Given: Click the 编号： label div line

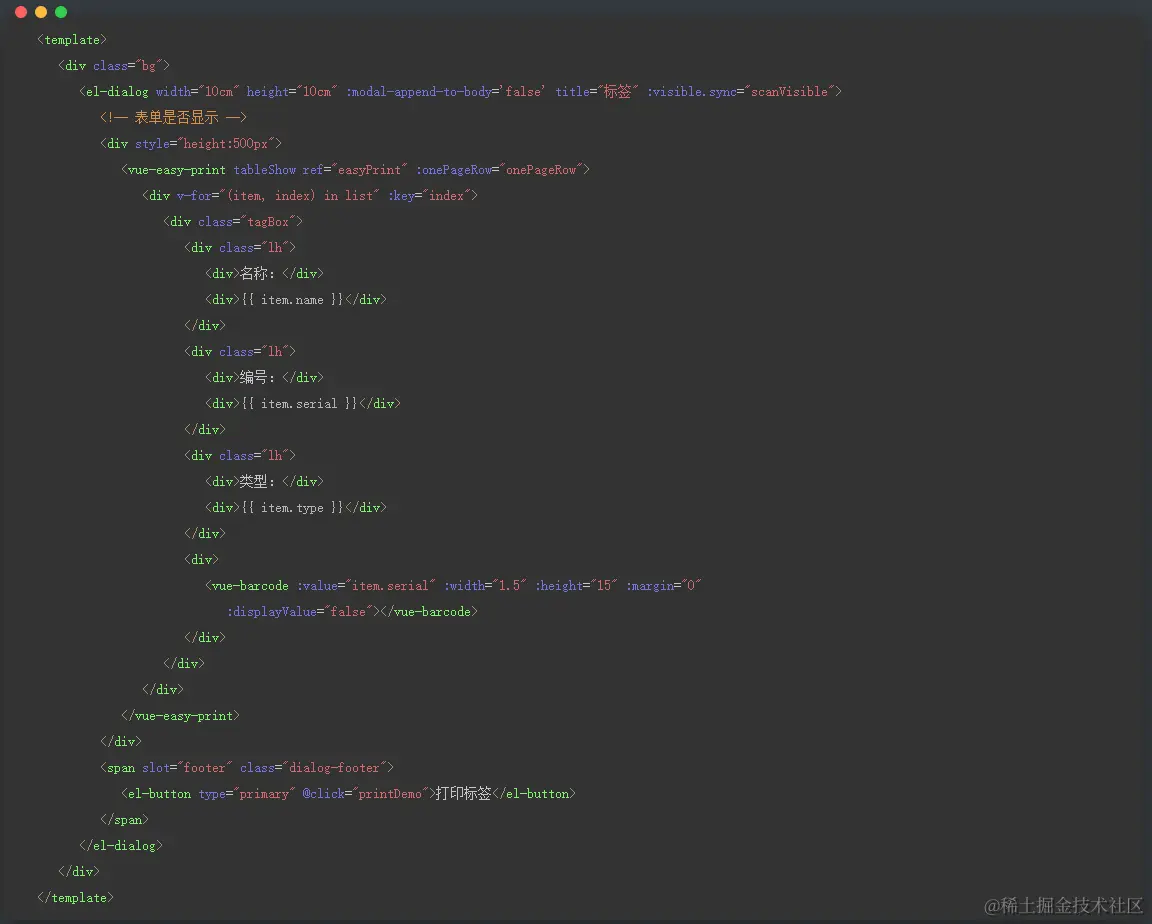Looking at the screenshot, I should [x=264, y=378].
